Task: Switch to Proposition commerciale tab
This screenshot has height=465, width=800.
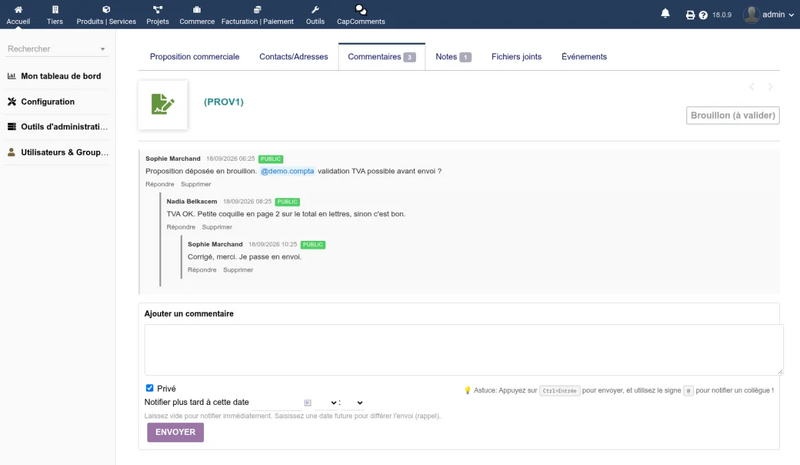Action: [x=194, y=57]
